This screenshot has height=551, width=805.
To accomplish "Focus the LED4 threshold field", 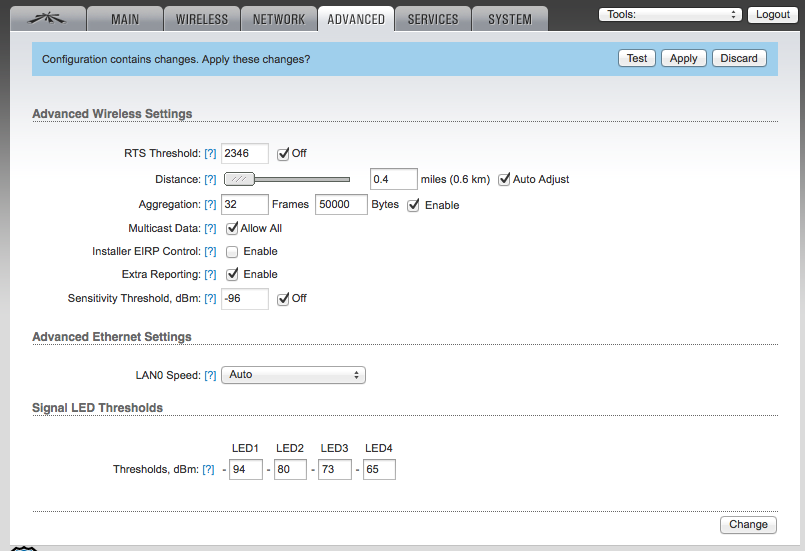I will point(379,469).
